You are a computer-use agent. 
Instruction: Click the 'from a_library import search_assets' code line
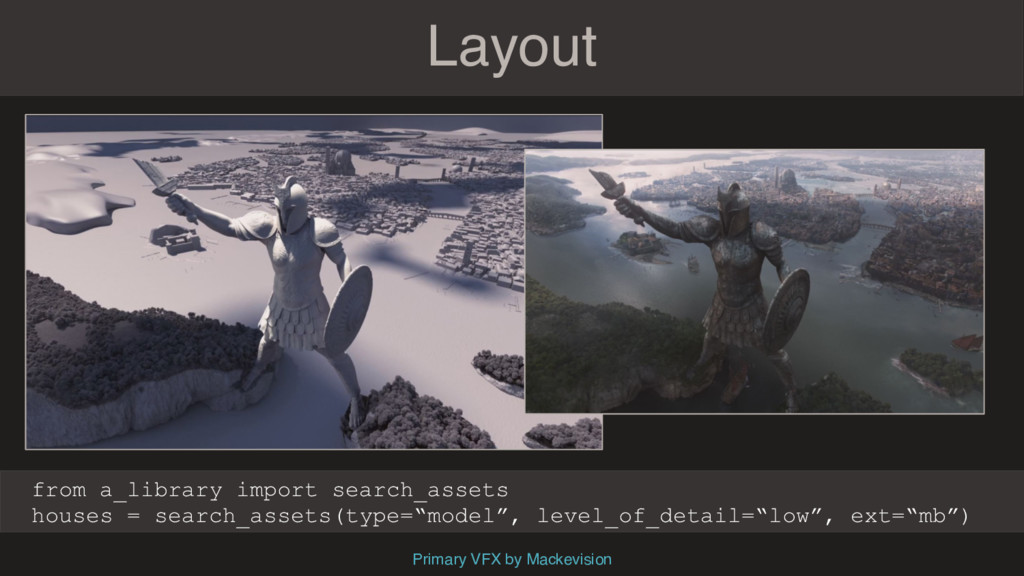(x=270, y=490)
